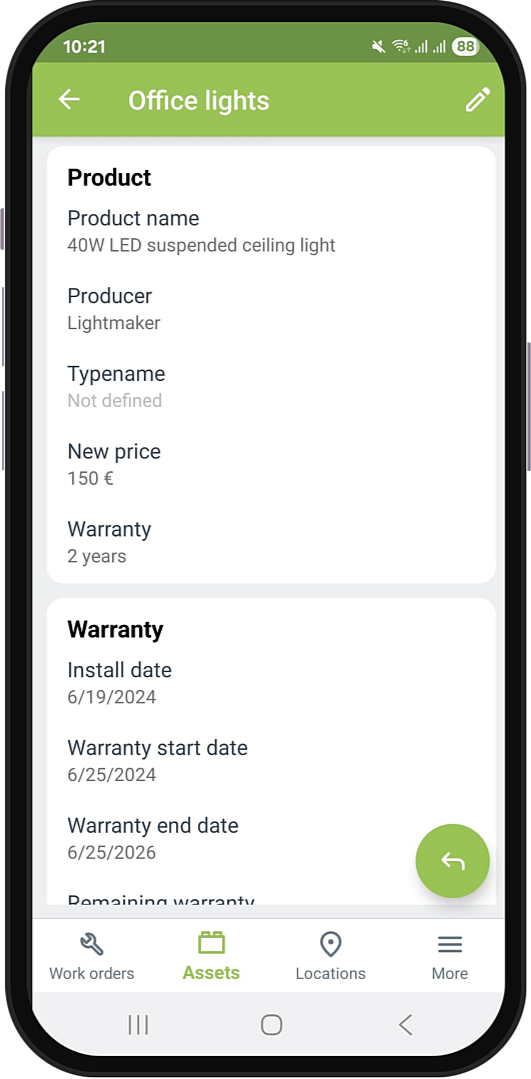531x1079 pixels.
Task: Tap the Android home button
Action: click(271, 1025)
